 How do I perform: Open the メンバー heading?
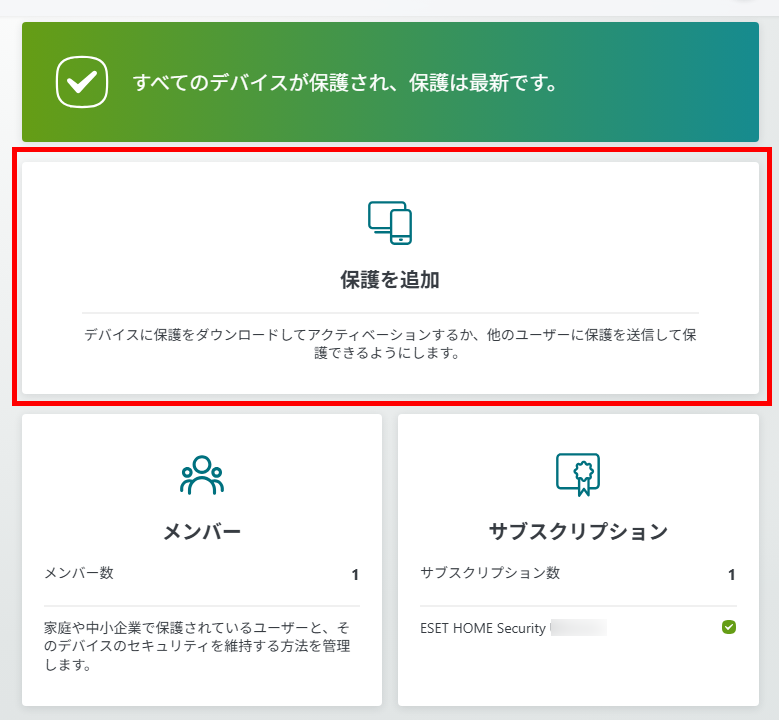tap(202, 531)
